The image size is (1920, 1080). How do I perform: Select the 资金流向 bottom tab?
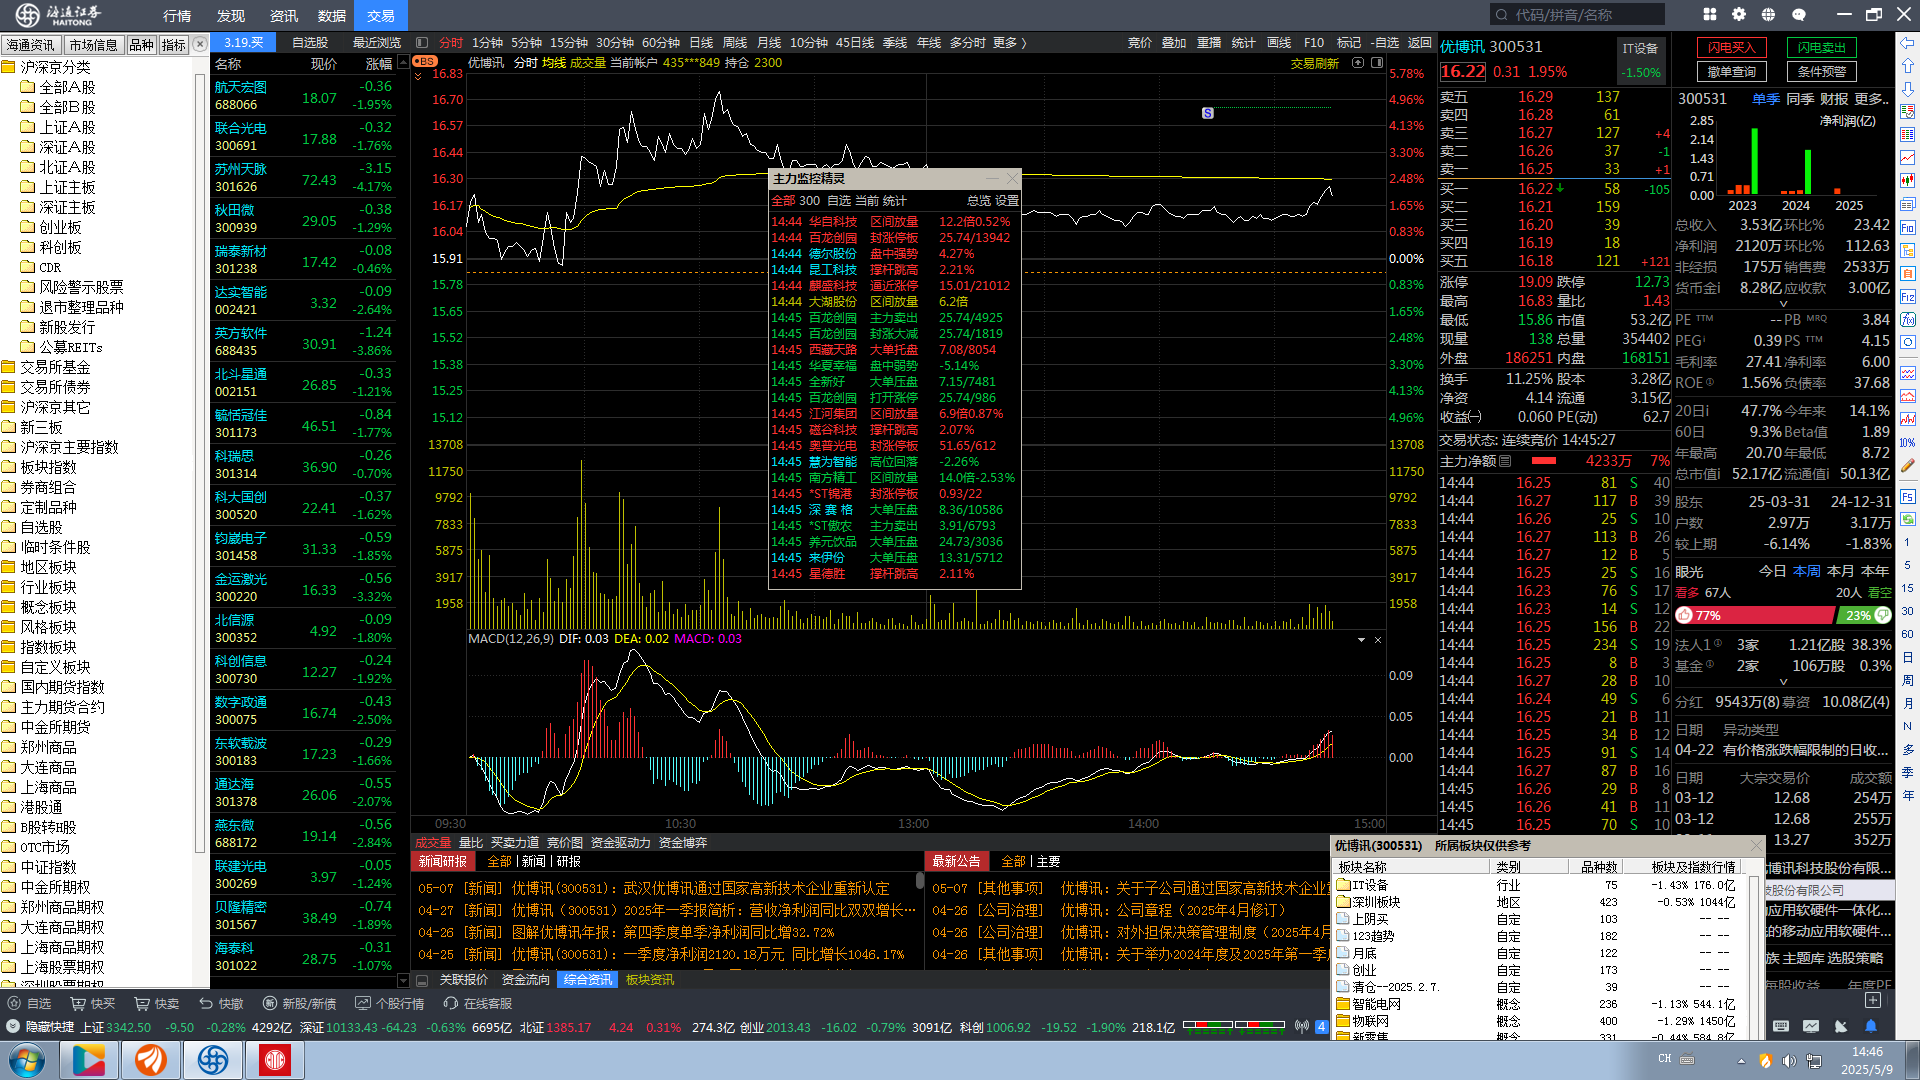526,980
